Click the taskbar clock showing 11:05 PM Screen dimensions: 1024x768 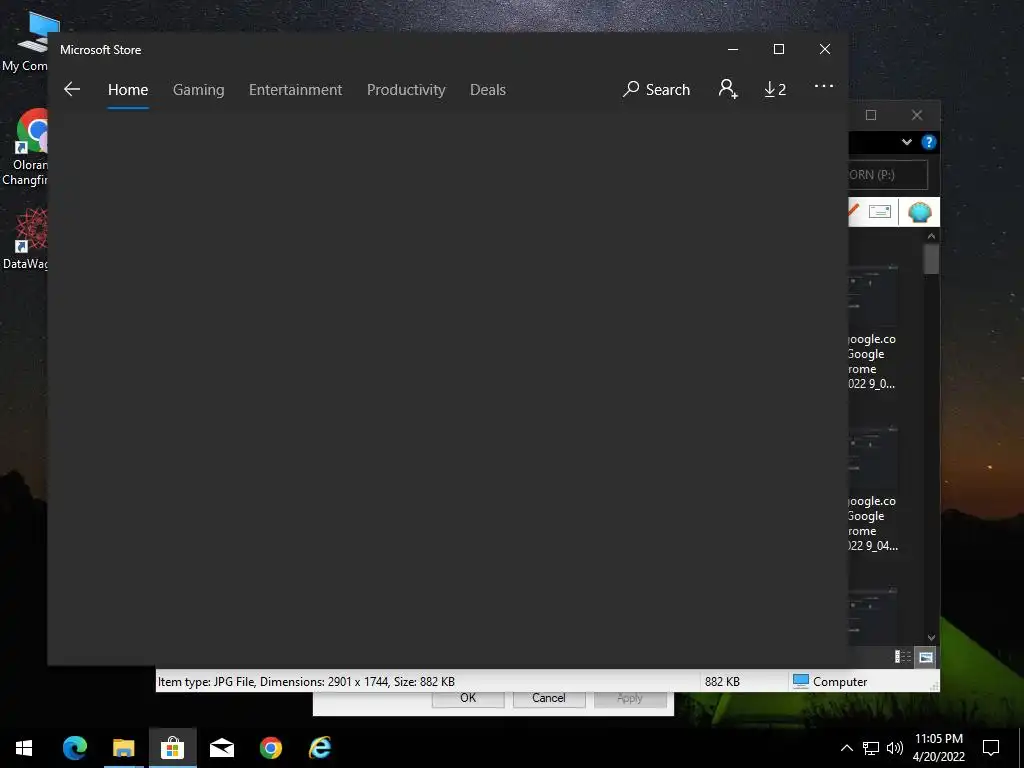click(938, 748)
